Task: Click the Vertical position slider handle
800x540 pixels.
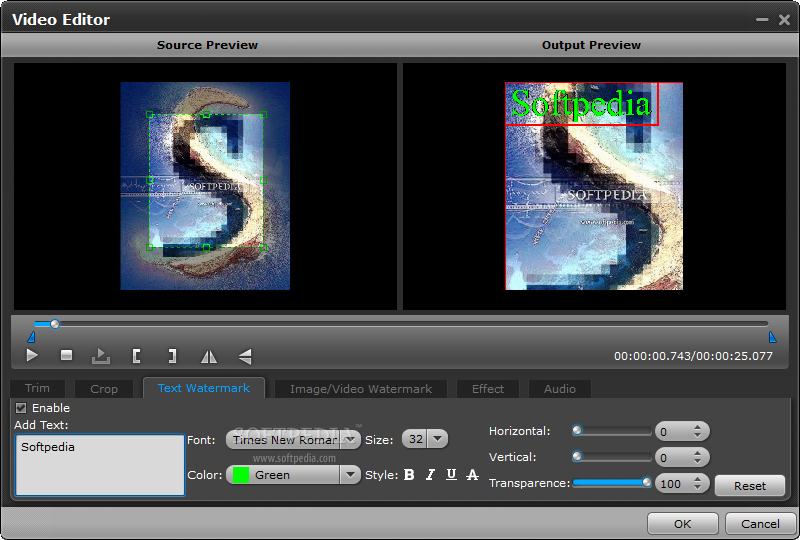Action: pos(577,456)
